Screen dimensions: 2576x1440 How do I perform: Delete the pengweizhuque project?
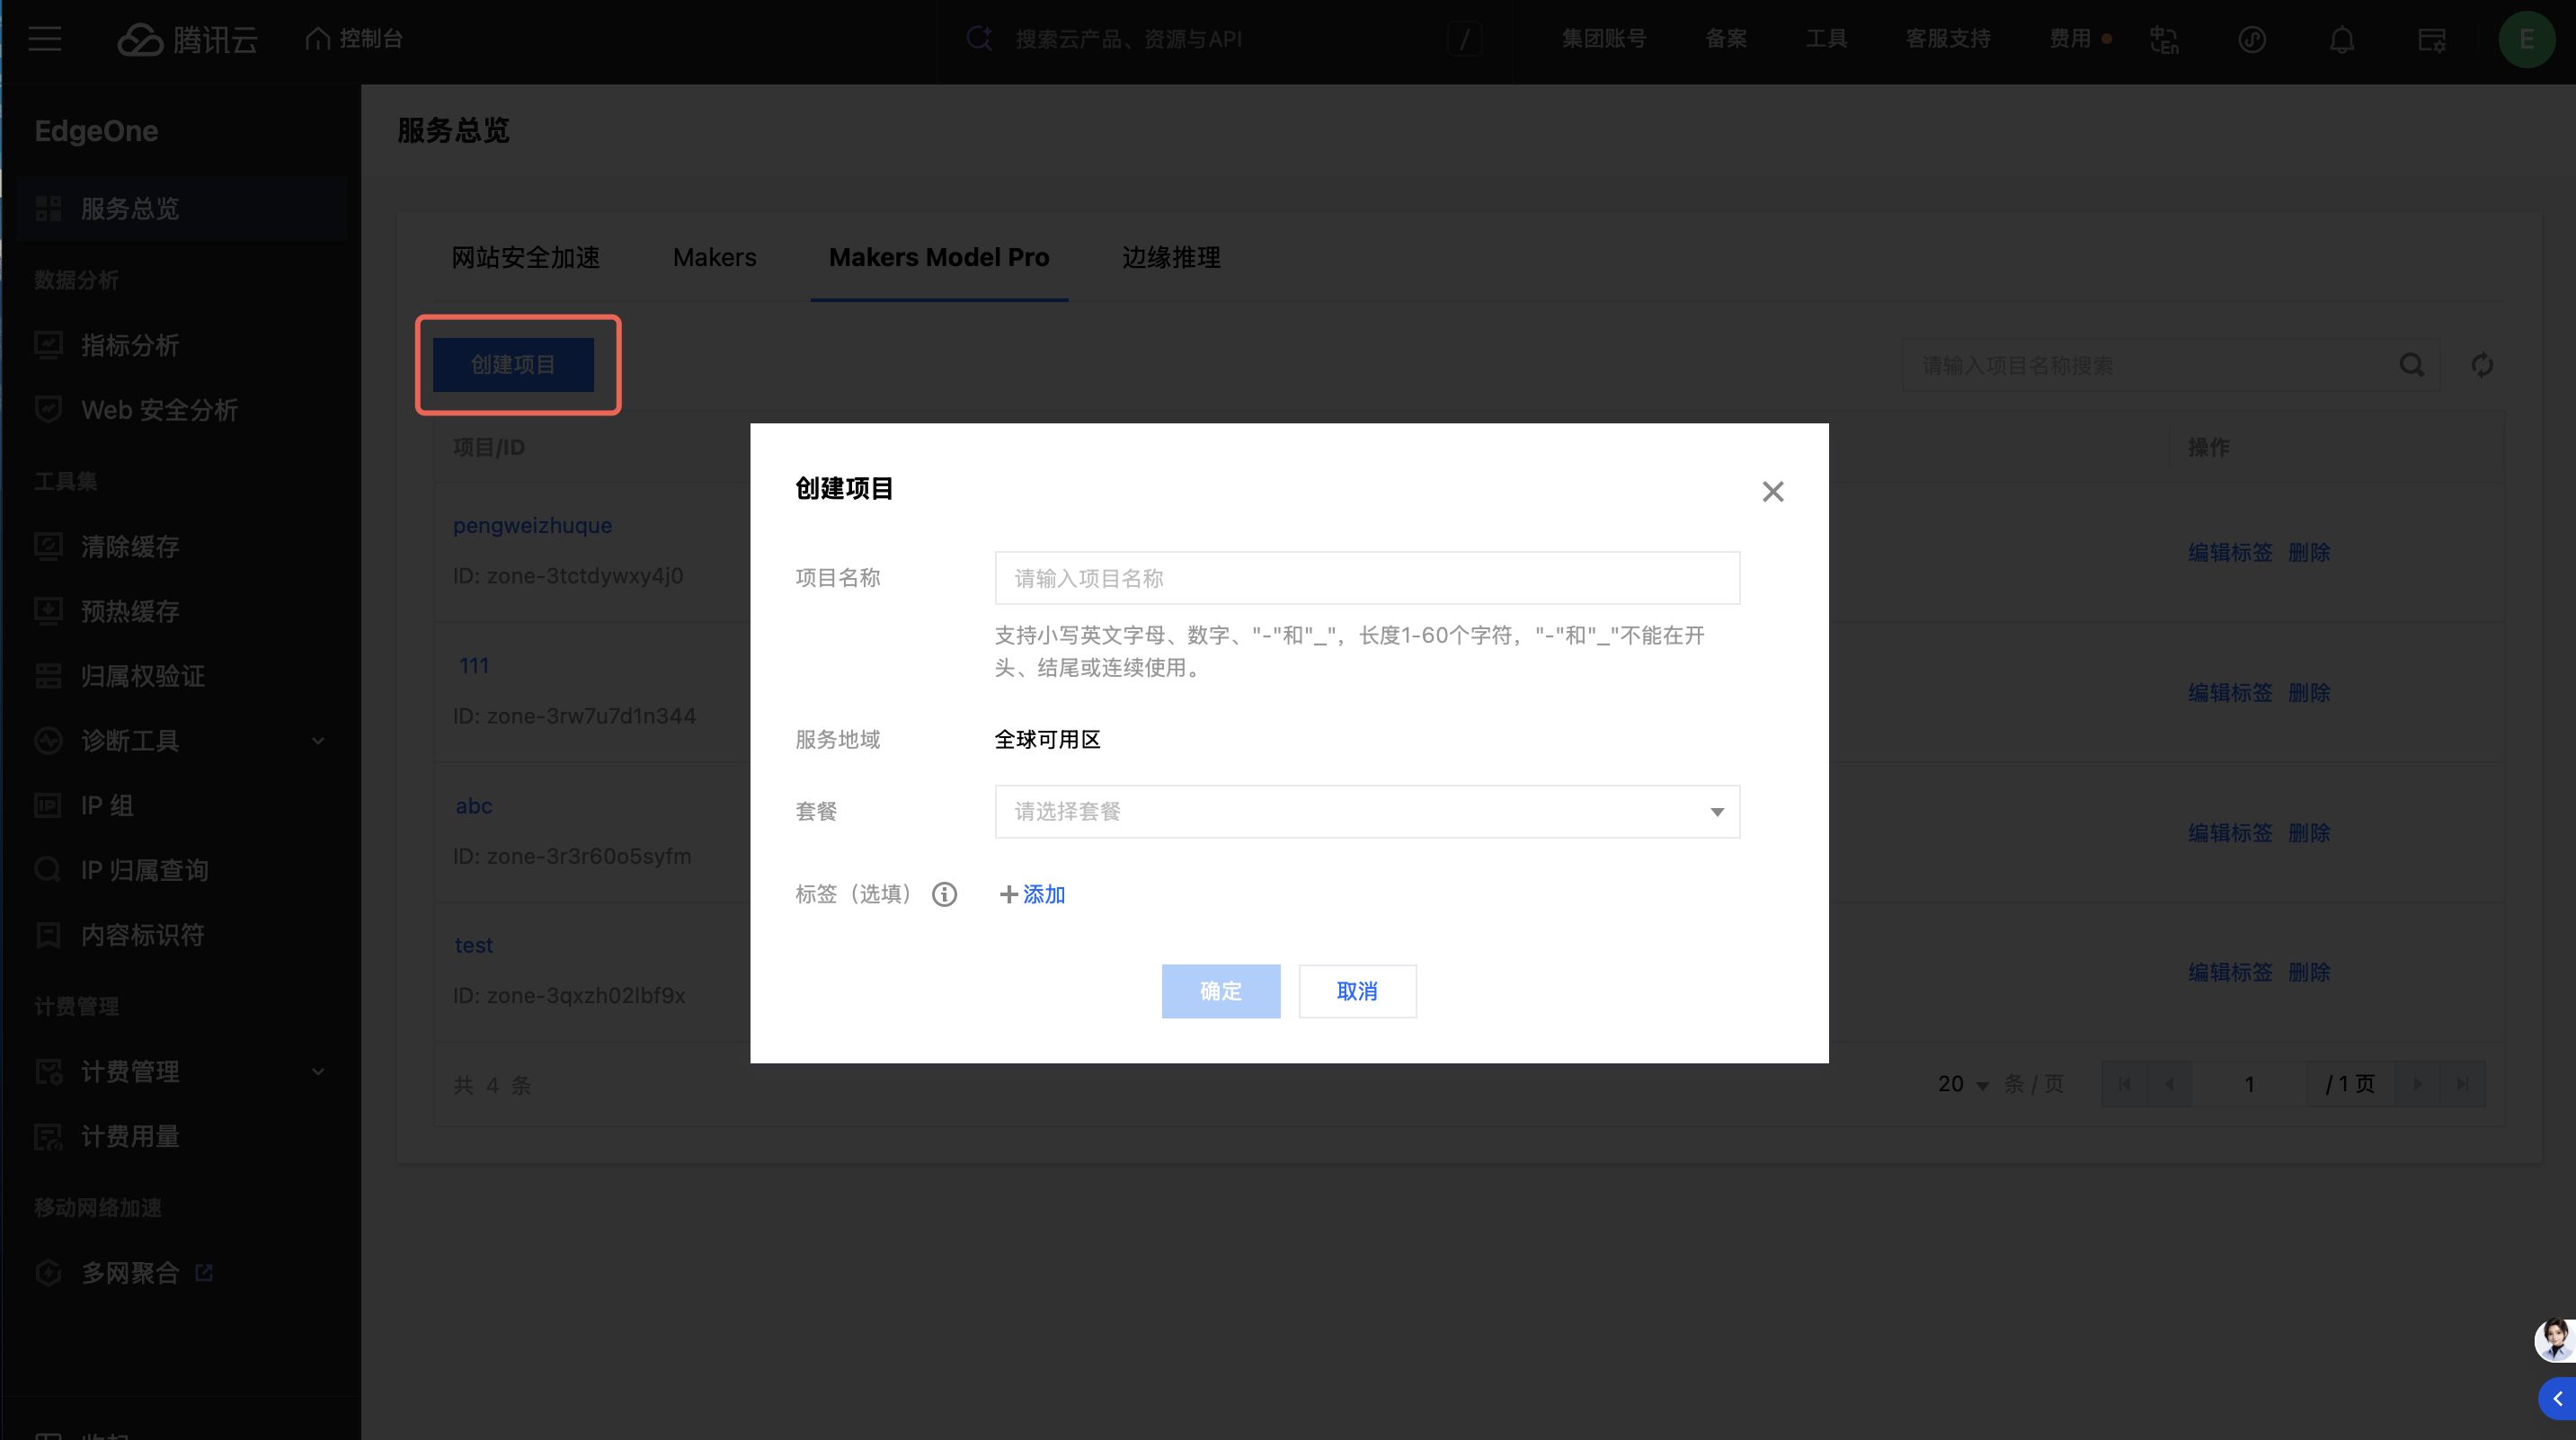[x=2309, y=552]
